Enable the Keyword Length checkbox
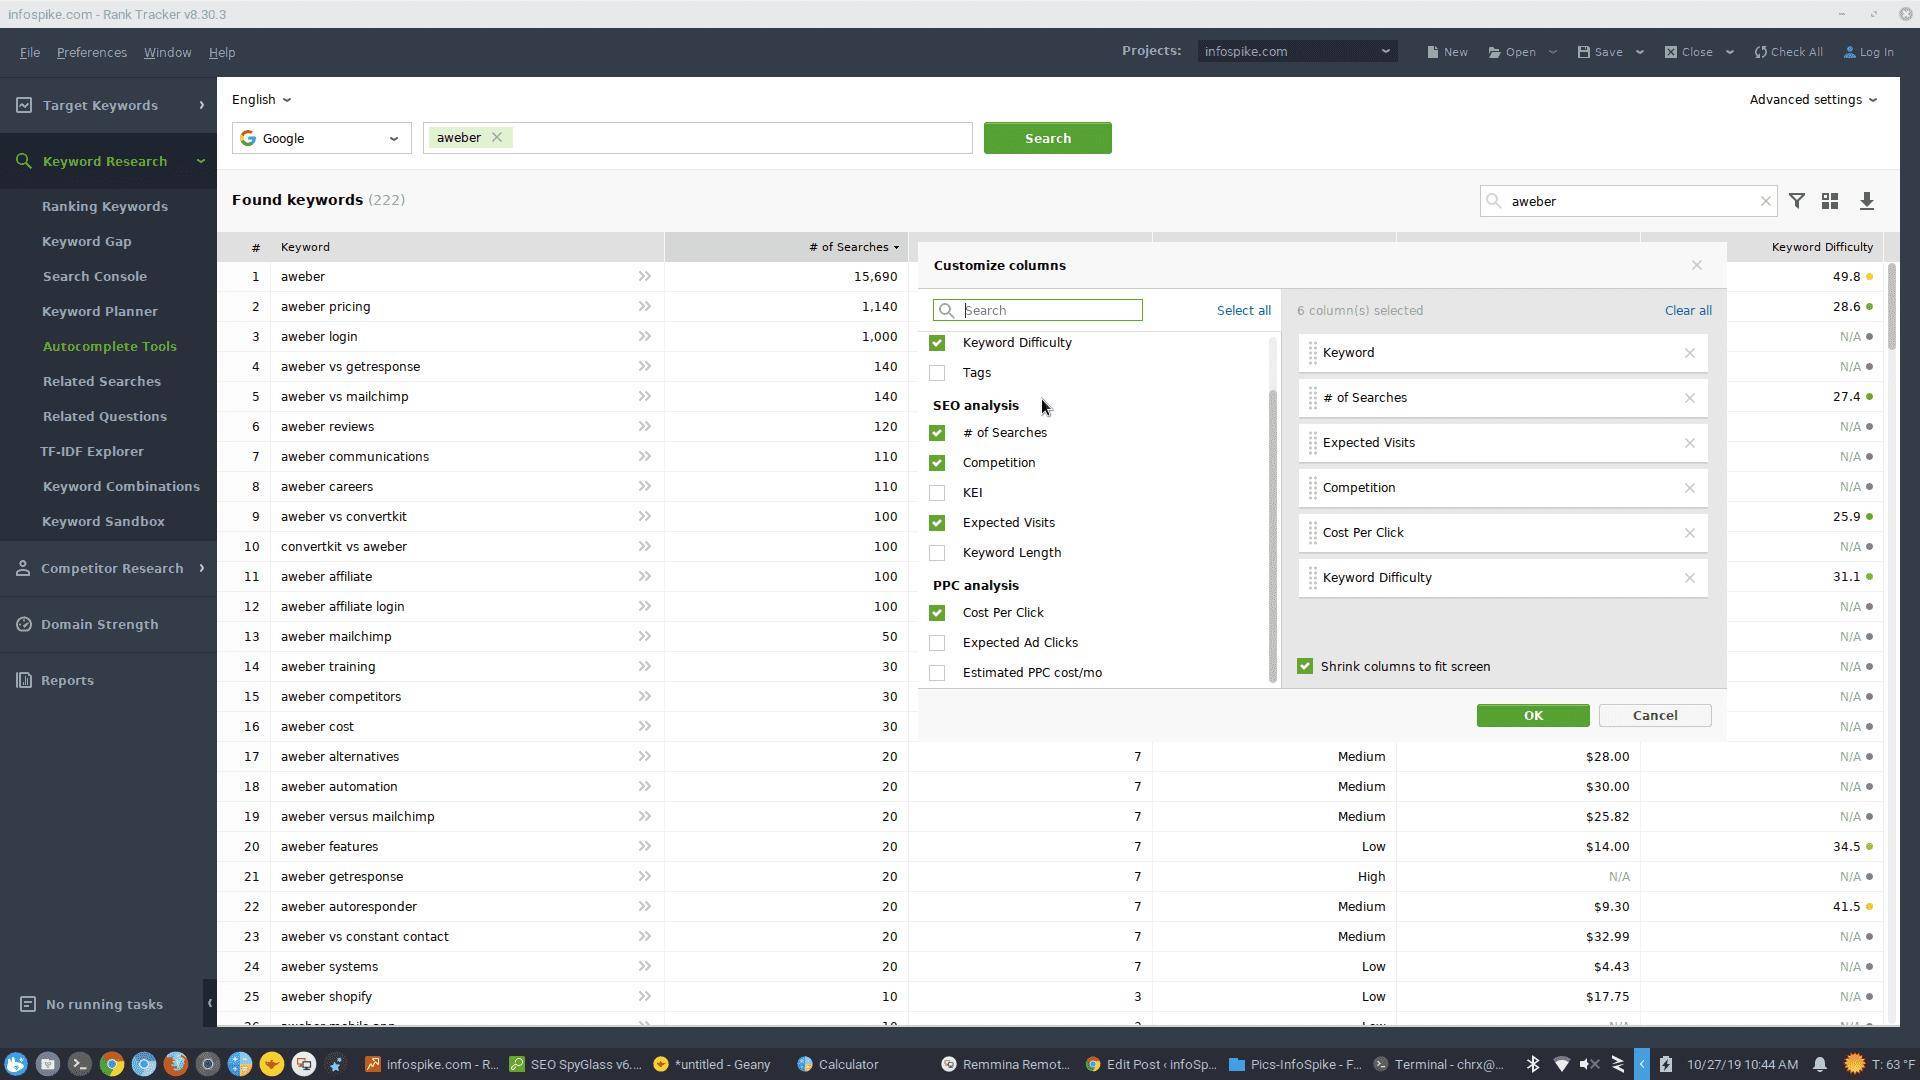Image resolution: width=1920 pixels, height=1080 pixels. click(x=937, y=553)
